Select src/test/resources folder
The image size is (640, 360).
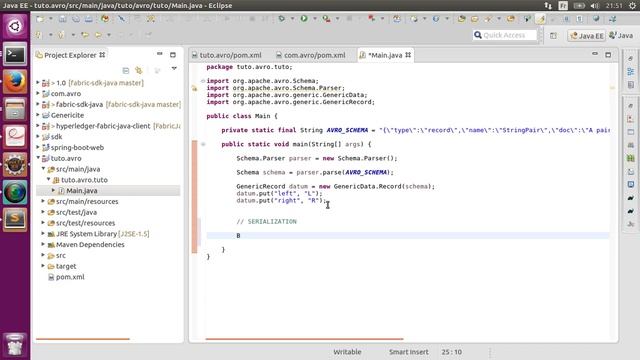click(85, 223)
